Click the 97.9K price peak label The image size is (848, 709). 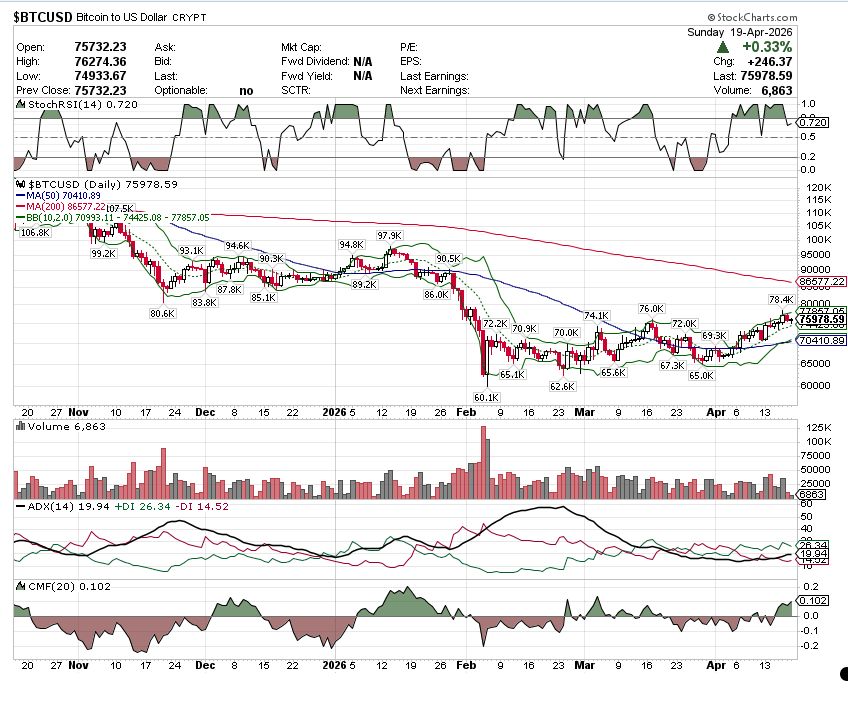tap(389, 236)
